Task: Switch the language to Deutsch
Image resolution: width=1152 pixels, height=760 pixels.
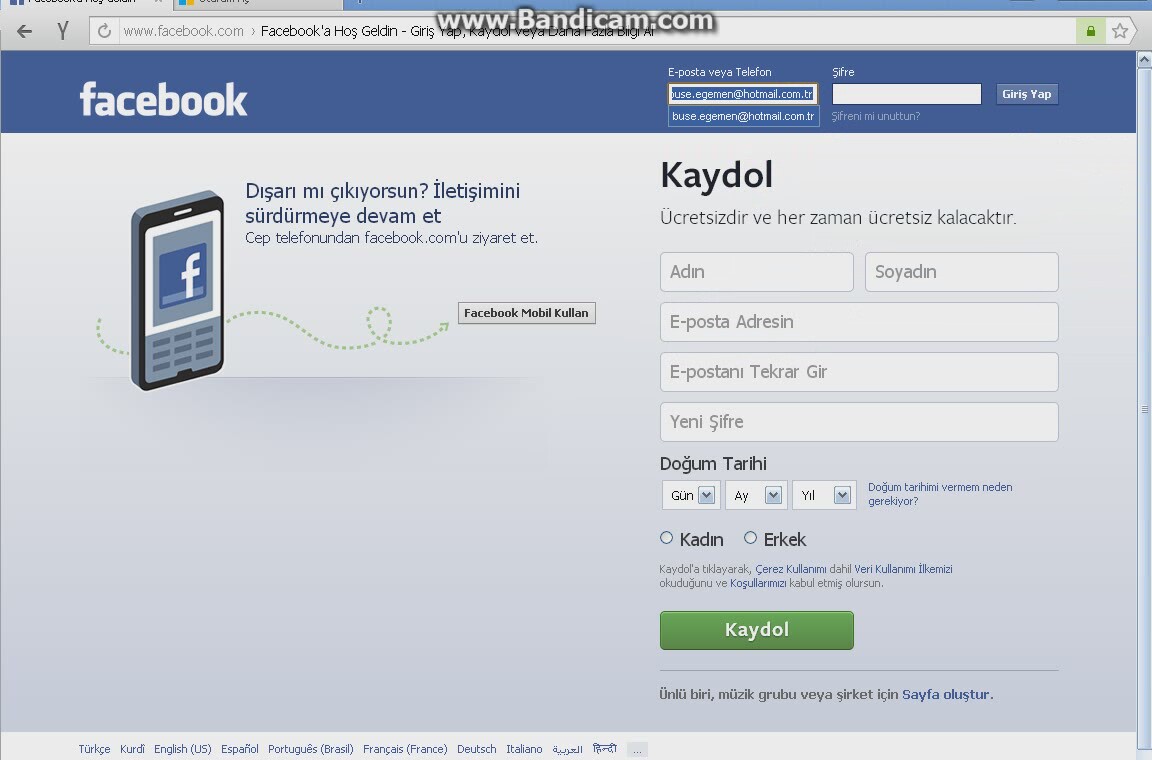Action: point(476,749)
